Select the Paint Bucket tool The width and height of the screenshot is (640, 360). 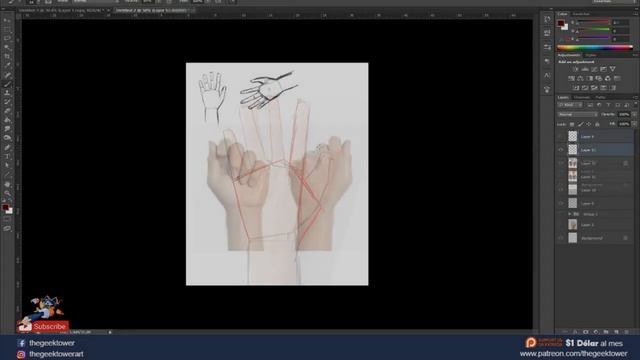pyautogui.click(x=7, y=120)
